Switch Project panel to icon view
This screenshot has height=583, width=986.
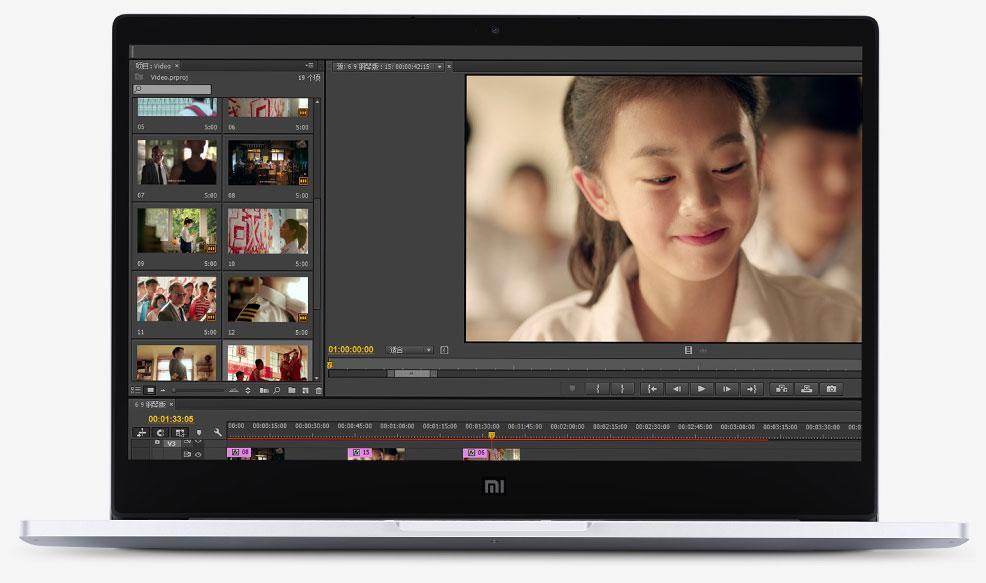(150, 390)
